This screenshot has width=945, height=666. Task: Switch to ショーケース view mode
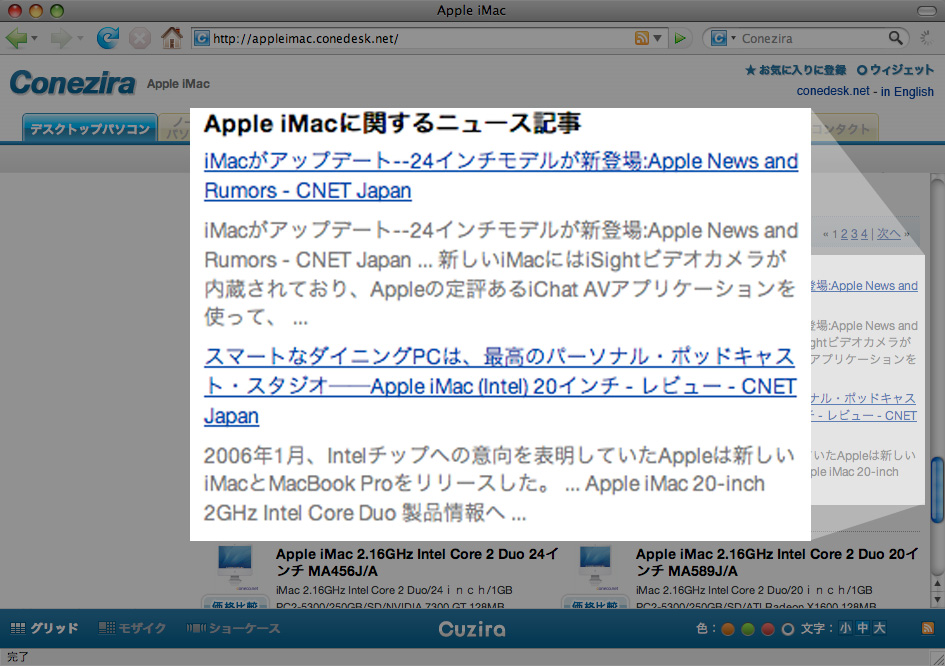click(233, 629)
